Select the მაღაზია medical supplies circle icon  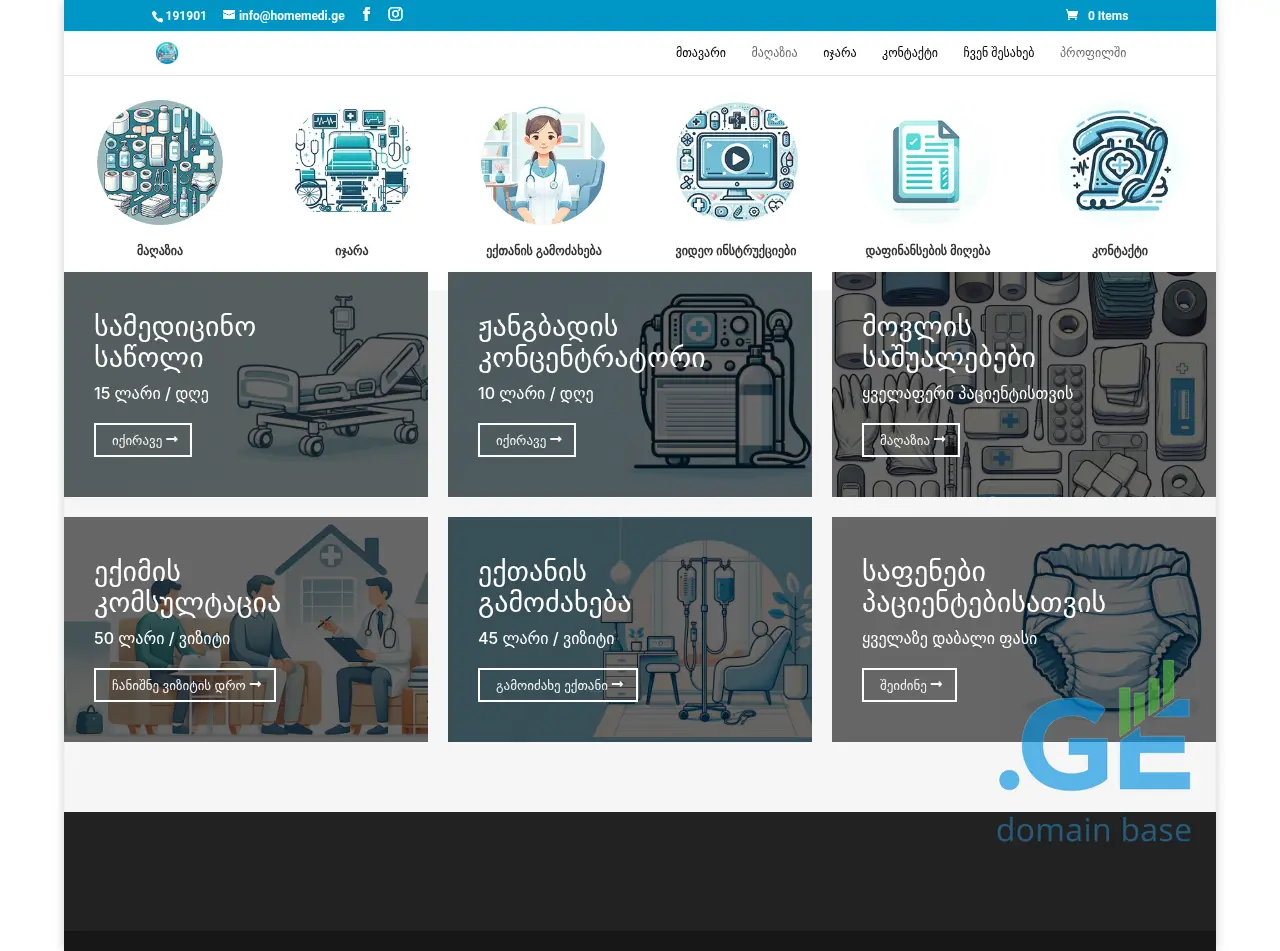pos(160,162)
